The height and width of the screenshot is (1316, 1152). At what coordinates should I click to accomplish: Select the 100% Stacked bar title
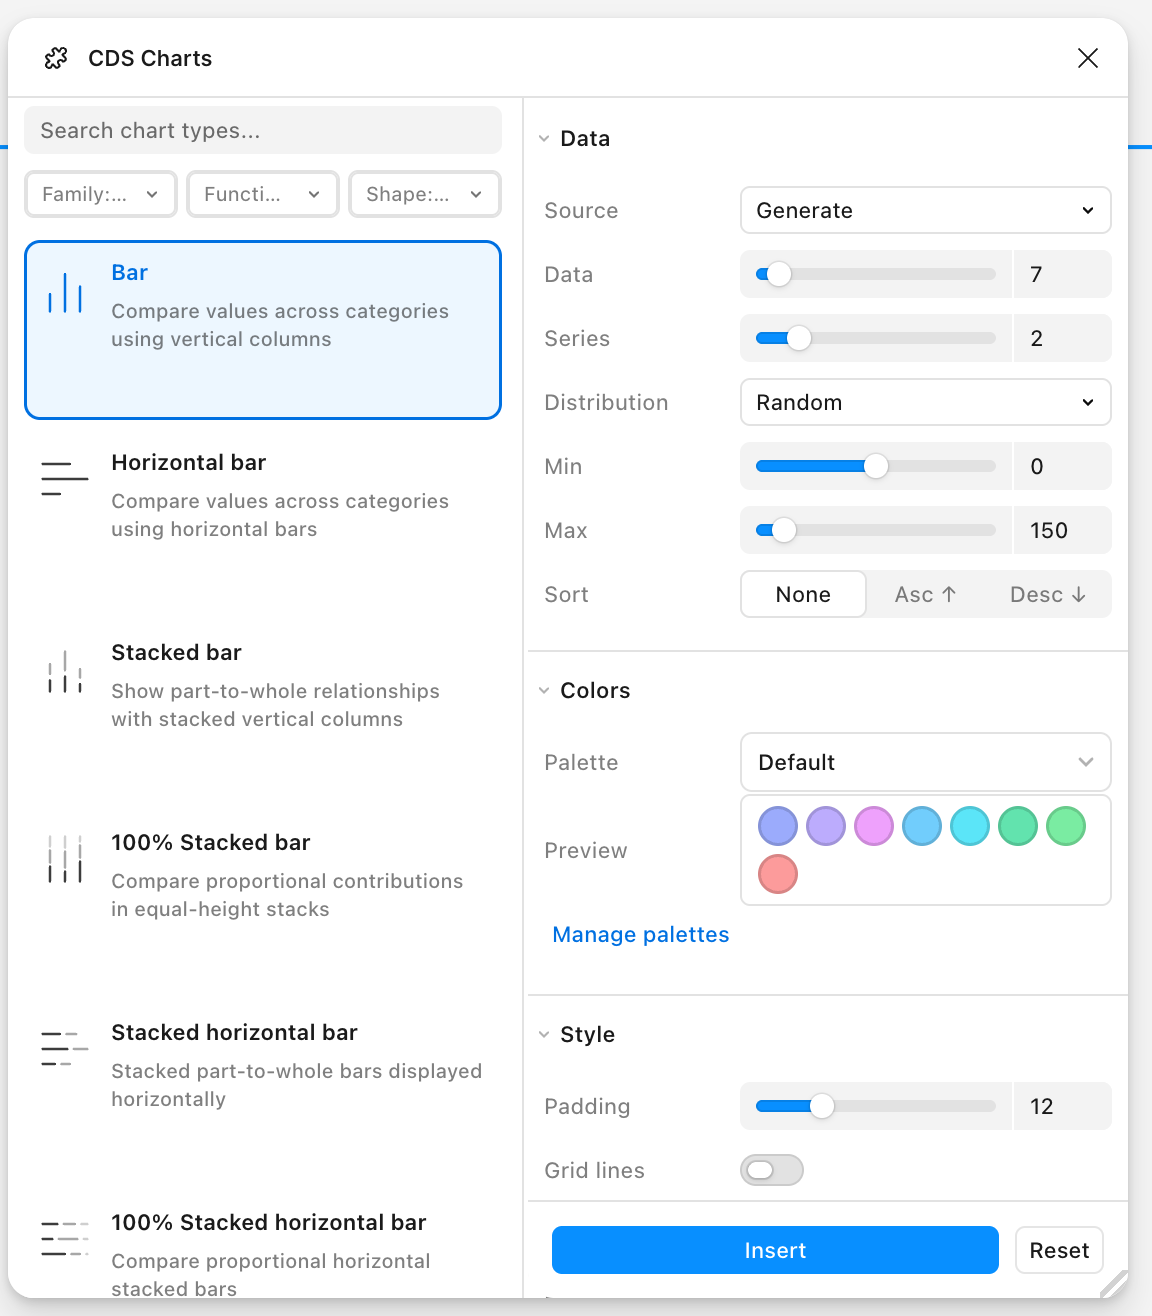click(x=211, y=842)
